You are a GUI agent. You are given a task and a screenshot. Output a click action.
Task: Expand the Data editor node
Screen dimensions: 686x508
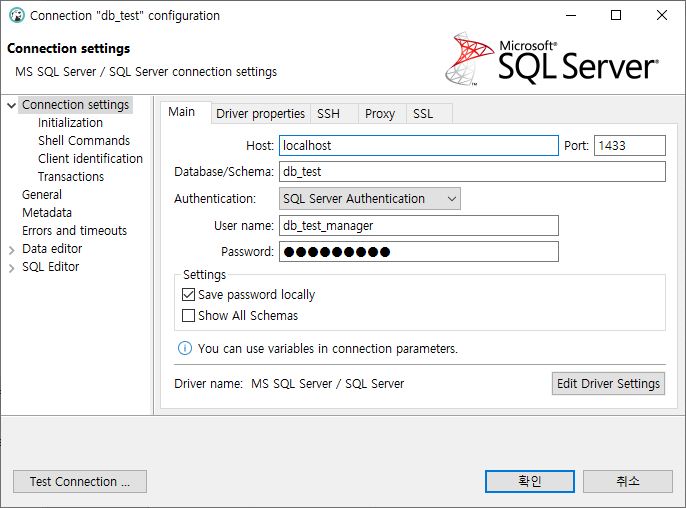pyautogui.click(x=12, y=250)
